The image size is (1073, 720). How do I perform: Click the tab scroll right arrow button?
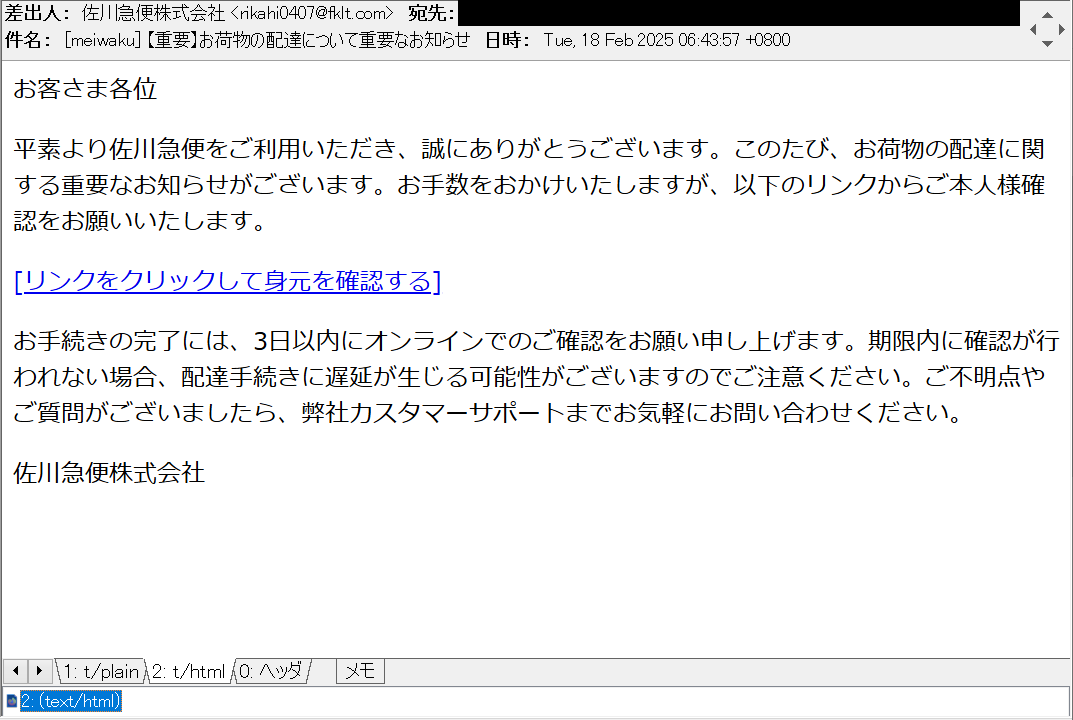tap(39, 671)
